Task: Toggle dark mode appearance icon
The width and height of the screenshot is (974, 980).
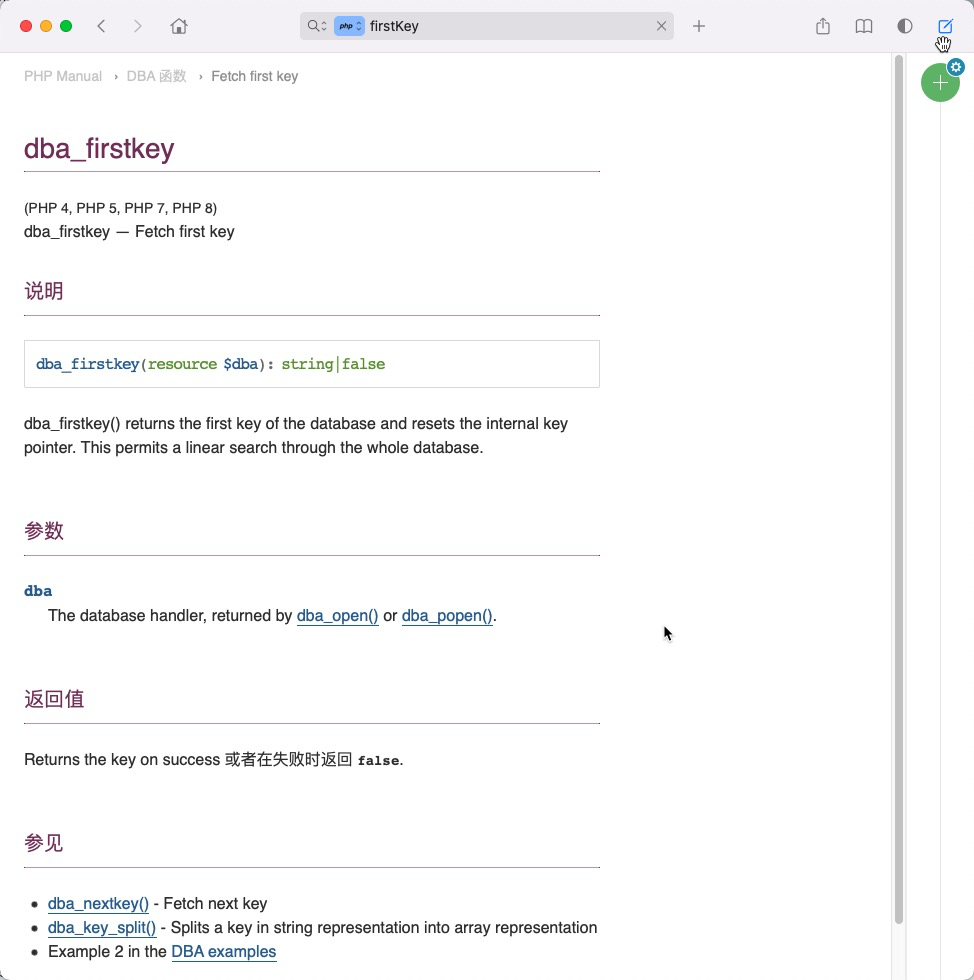Action: point(905,26)
